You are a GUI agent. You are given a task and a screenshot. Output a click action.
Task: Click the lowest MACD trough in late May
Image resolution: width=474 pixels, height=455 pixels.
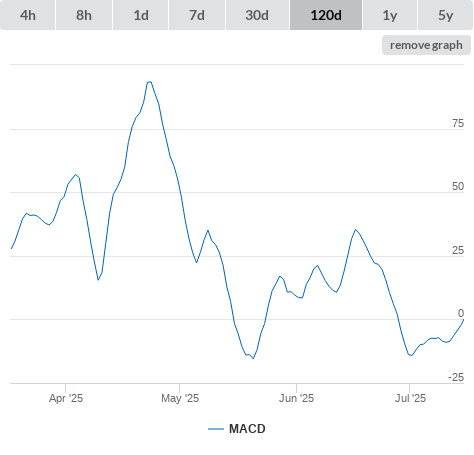coord(254,358)
